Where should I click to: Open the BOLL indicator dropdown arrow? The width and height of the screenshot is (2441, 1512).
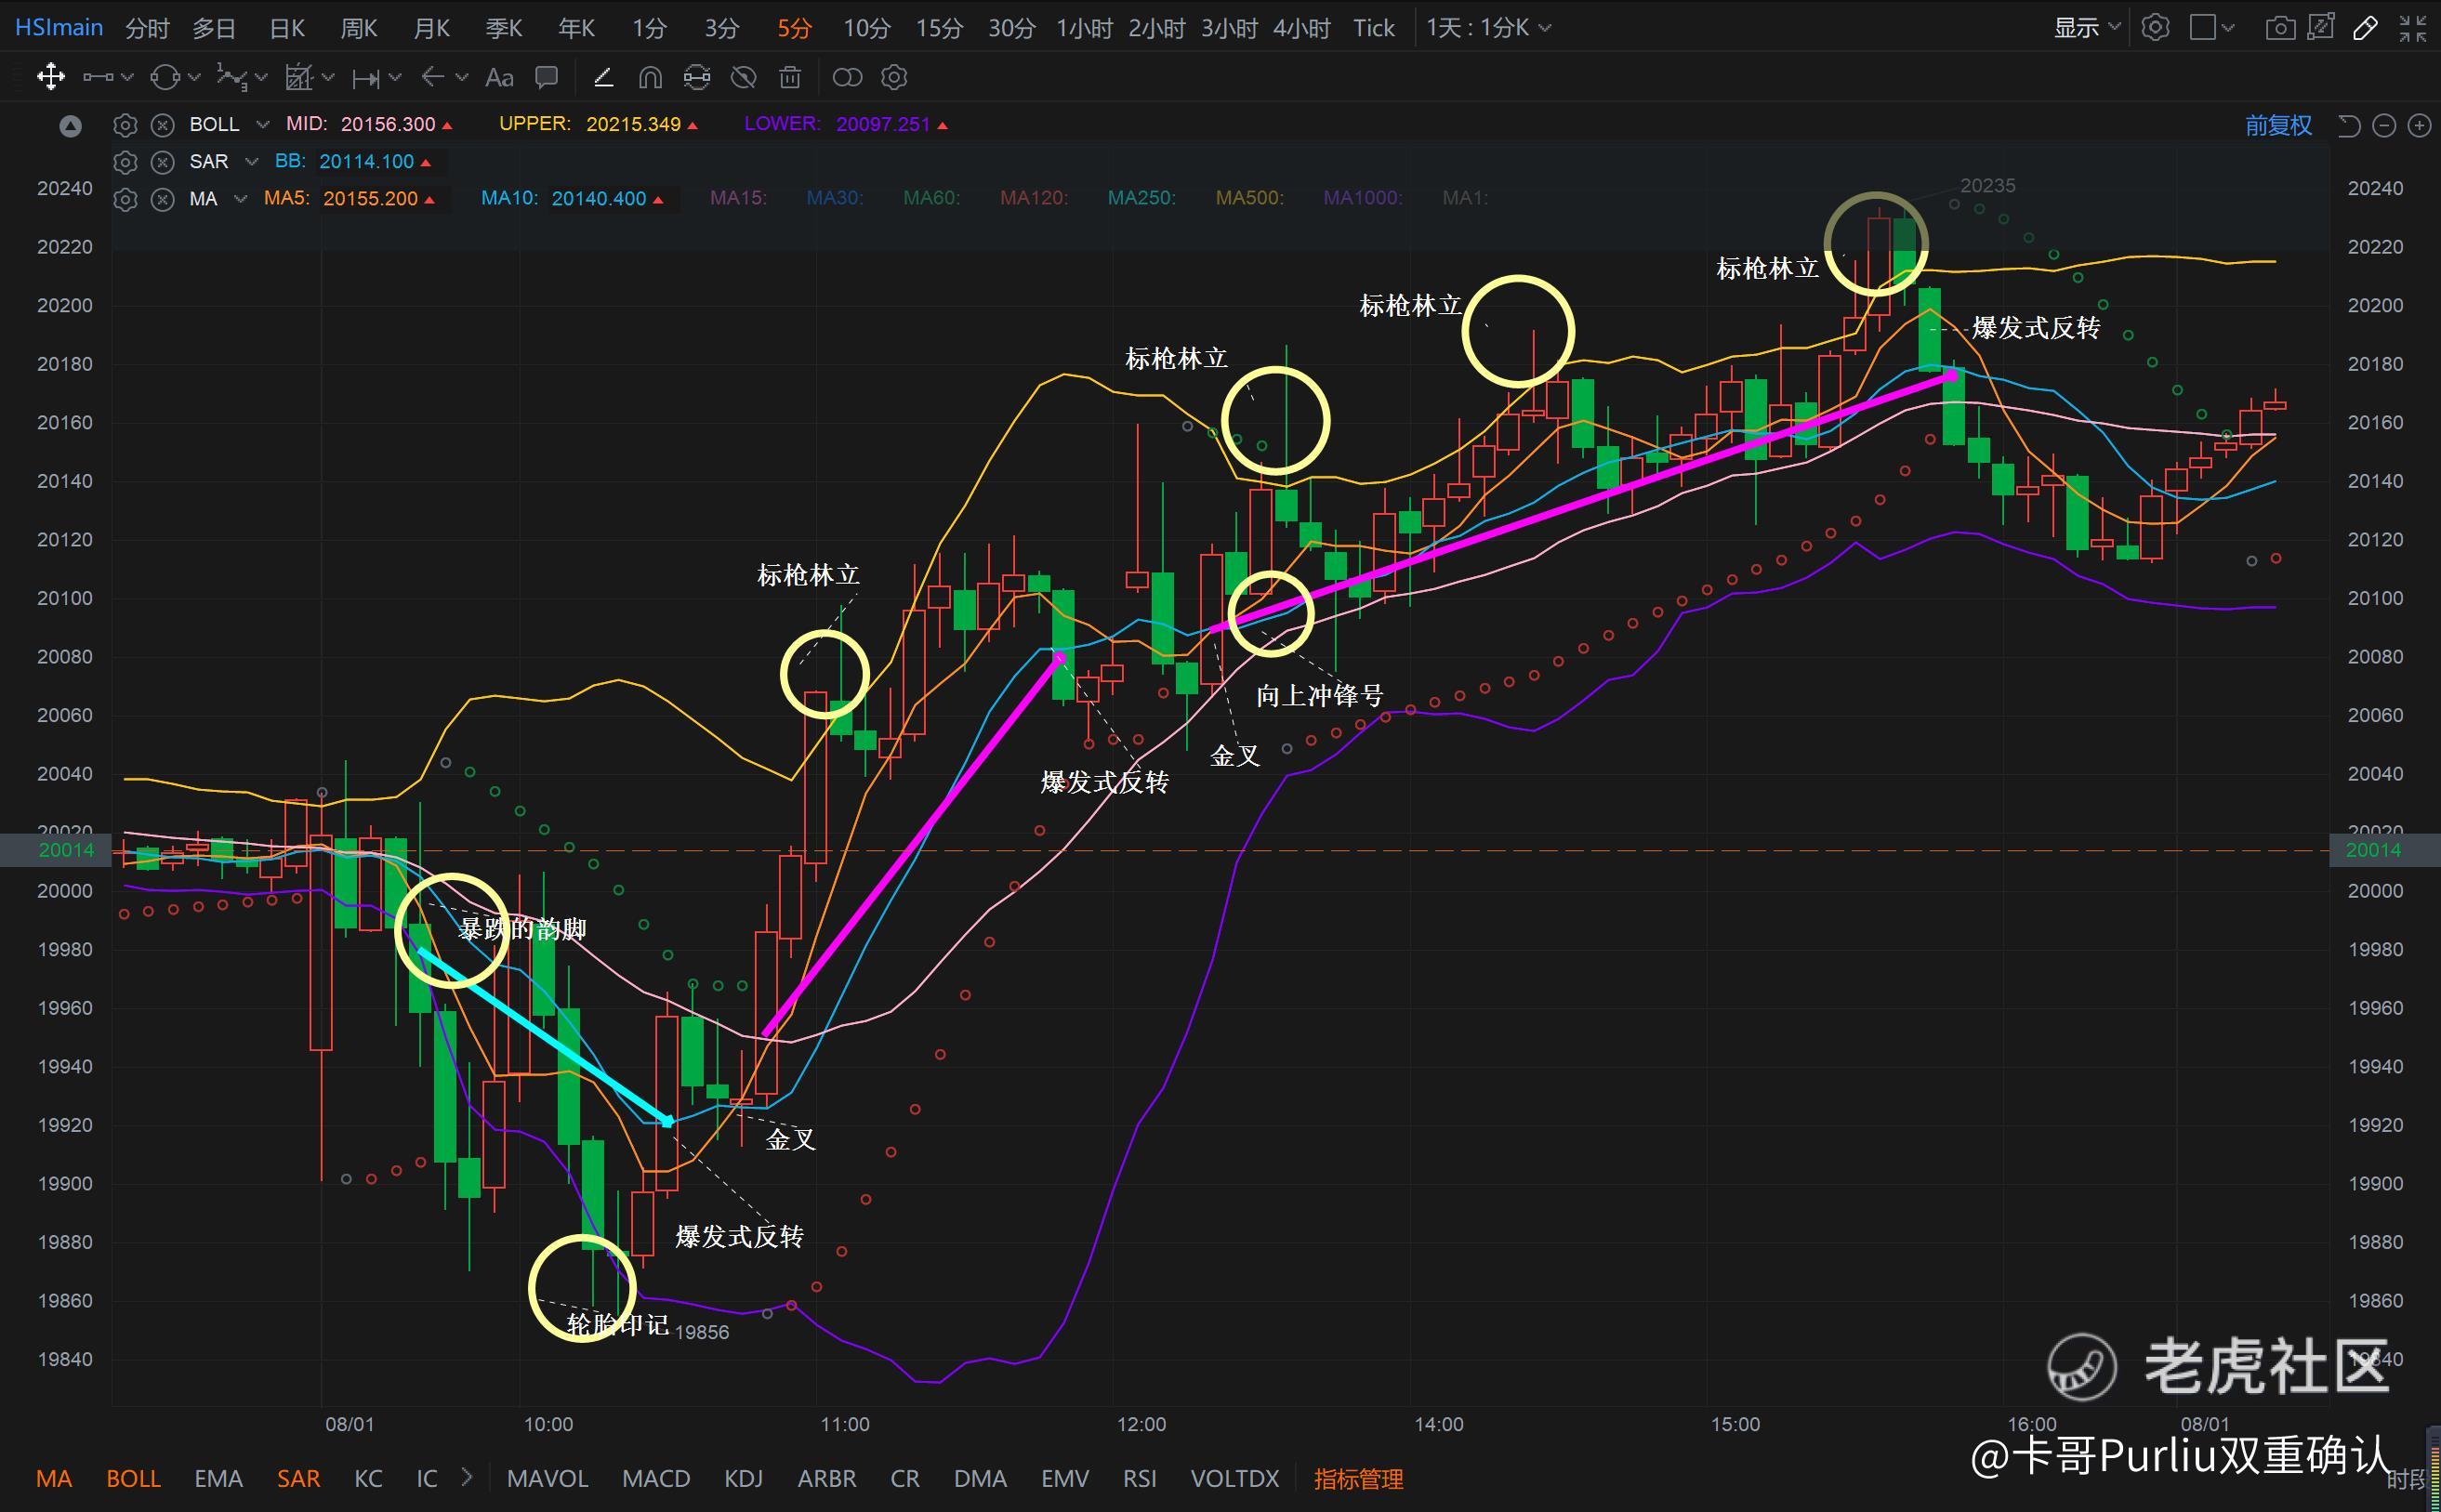pos(262,124)
